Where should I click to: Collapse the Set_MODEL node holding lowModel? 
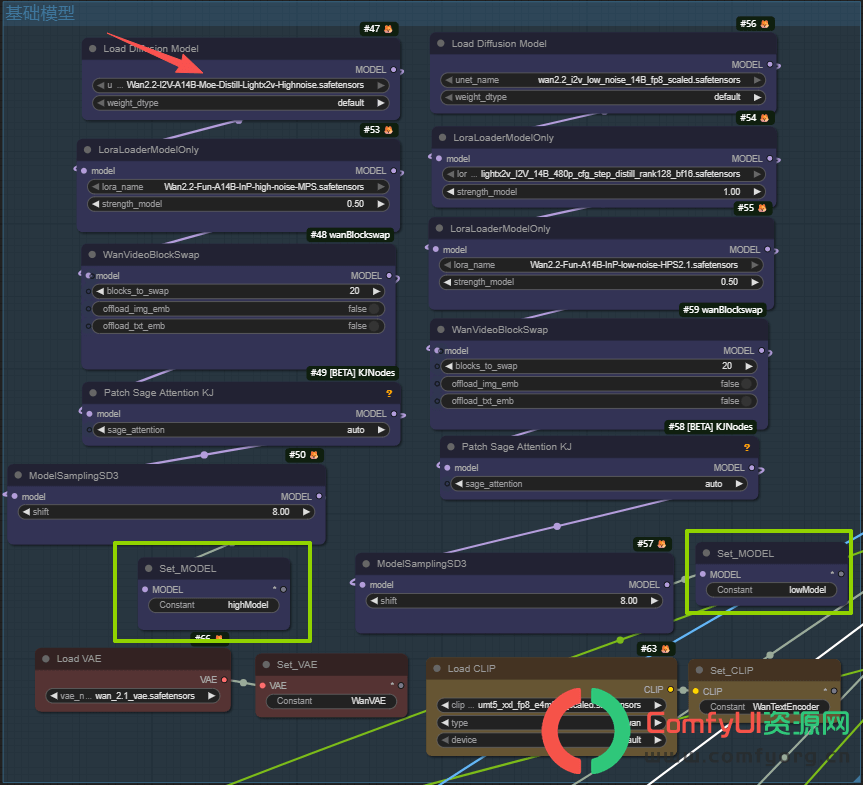pos(707,553)
